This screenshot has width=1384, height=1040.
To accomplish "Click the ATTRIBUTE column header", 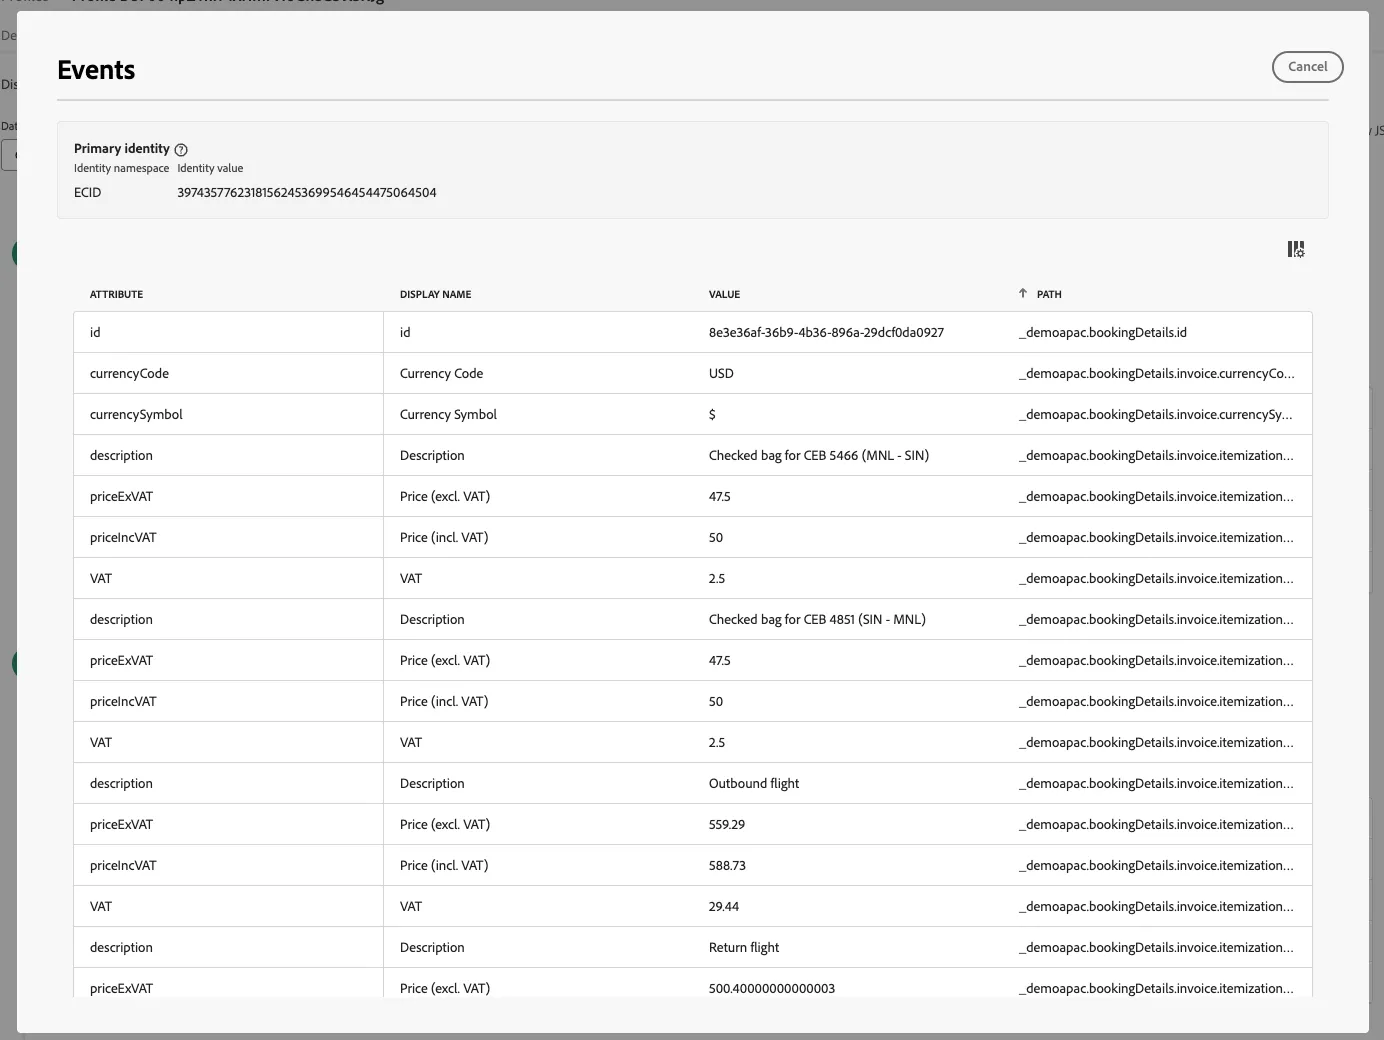I will 116,295.
